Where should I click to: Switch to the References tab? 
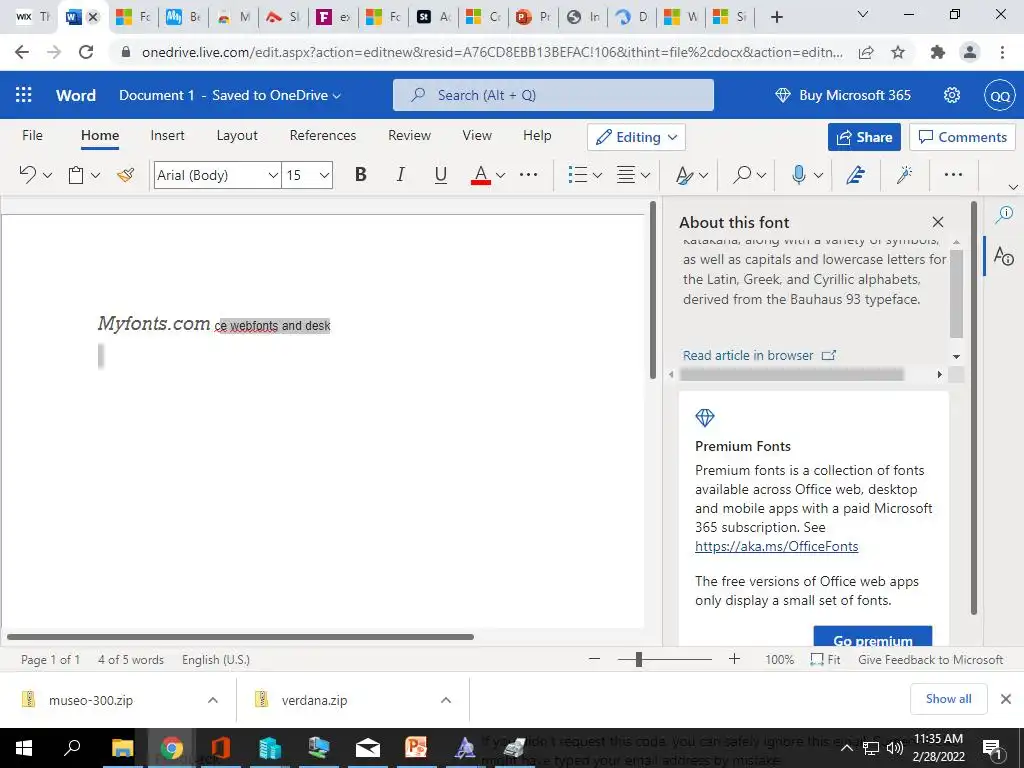(323, 135)
